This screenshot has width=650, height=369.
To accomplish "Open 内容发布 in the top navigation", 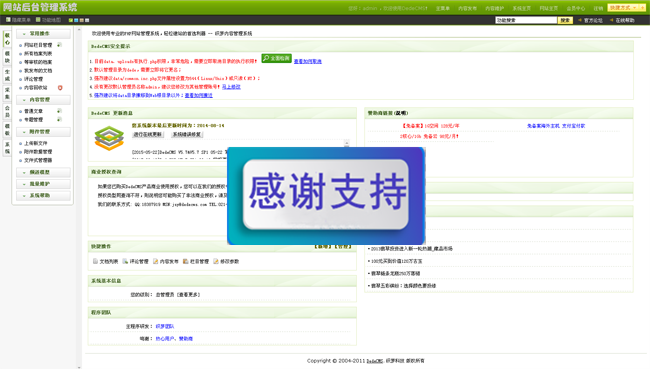I will 467,8.
